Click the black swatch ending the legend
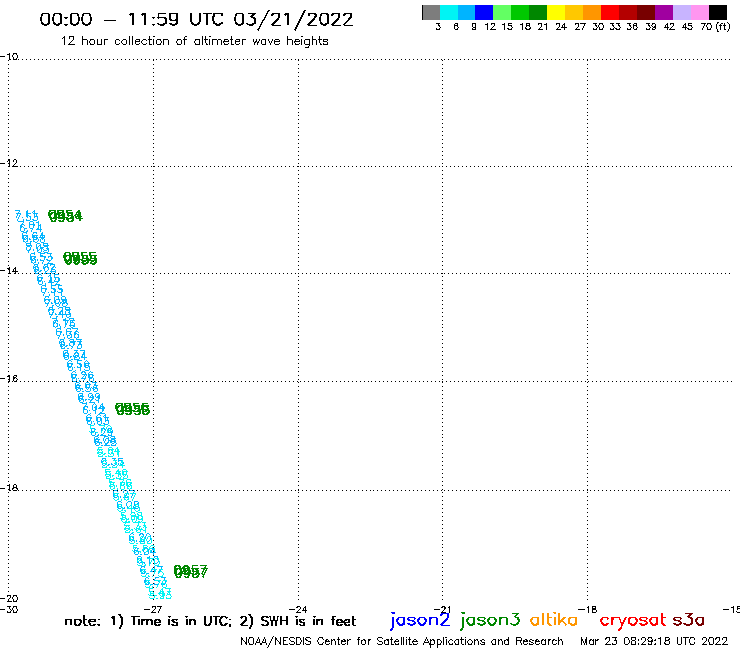Viewport: 740px width, 650px height. pyautogui.click(x=718, y=13)
